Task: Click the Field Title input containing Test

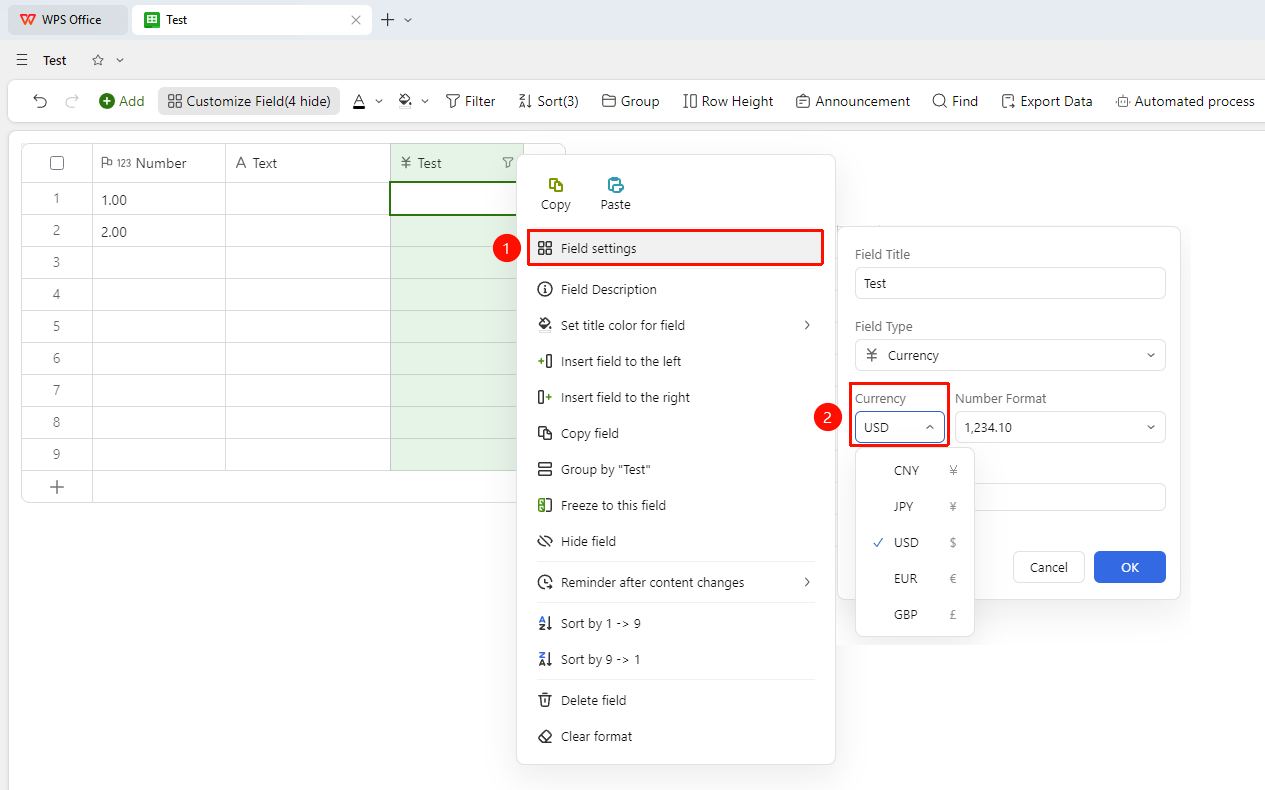Action: pos(1010,283)
